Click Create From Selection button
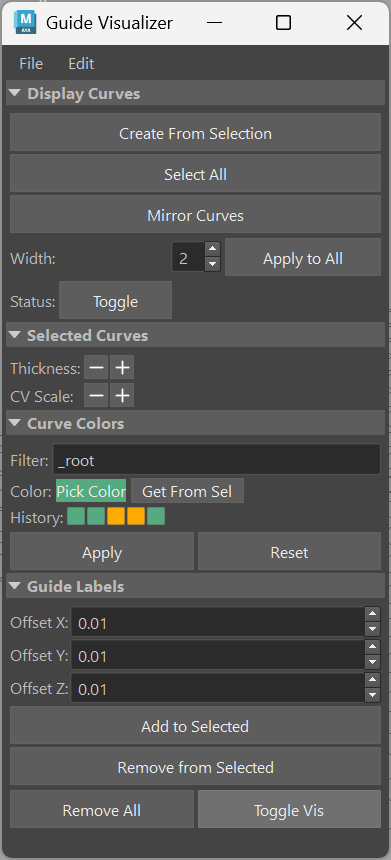The width and height of the screenshot is (391, 860). tap(195, 133)
